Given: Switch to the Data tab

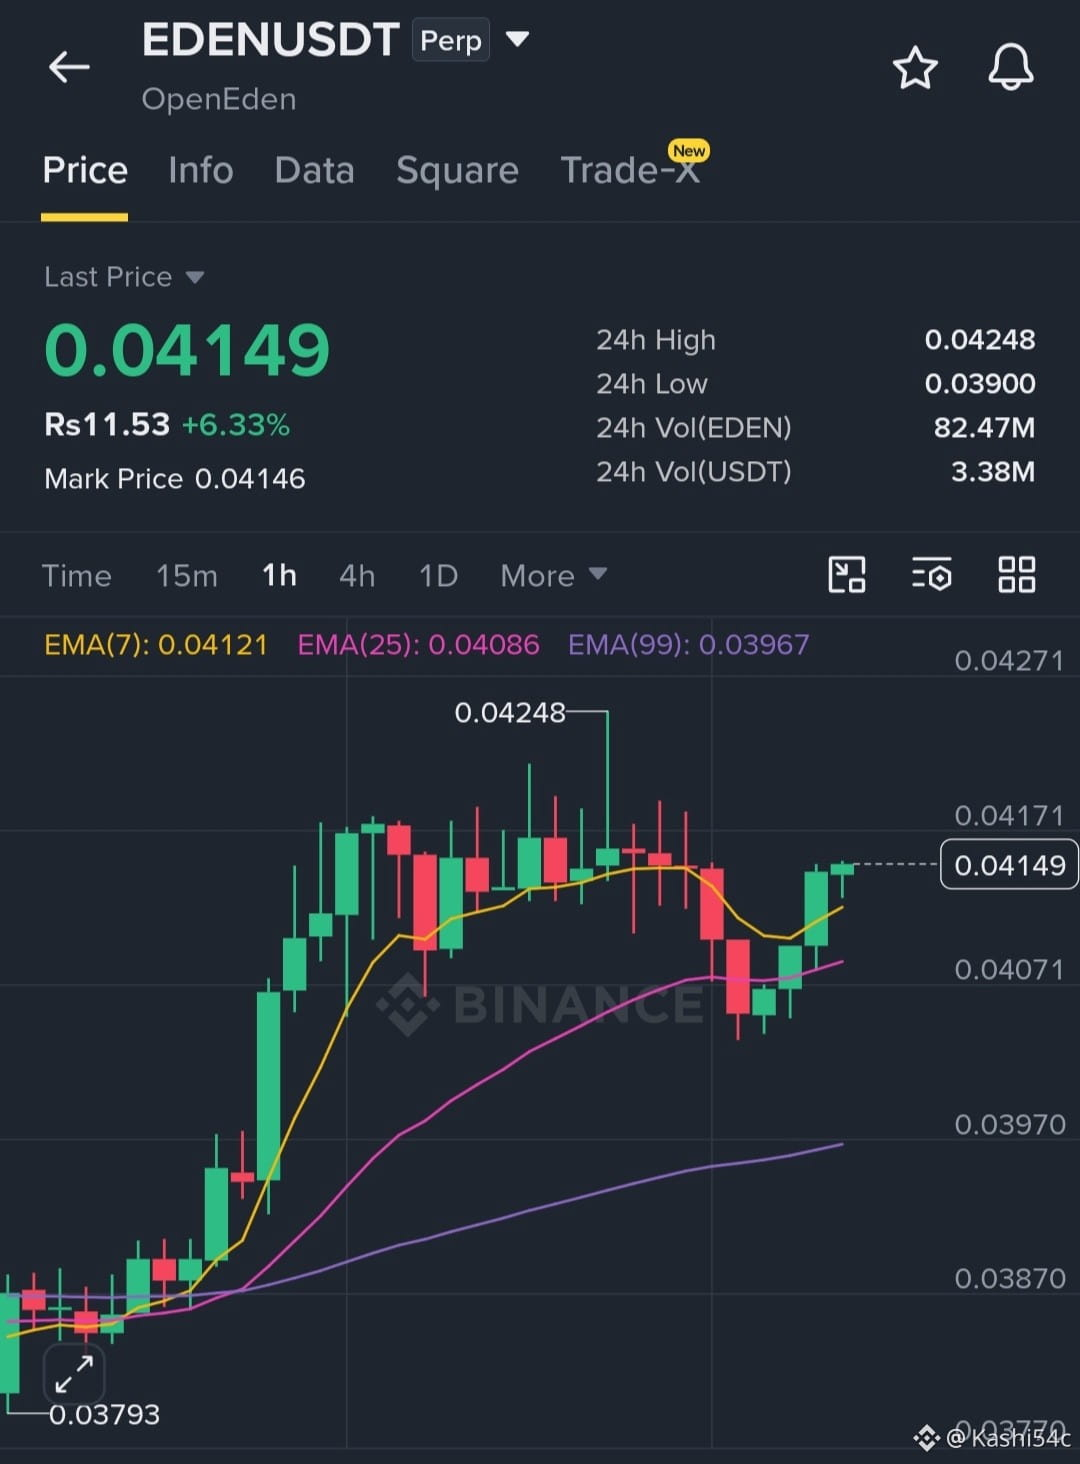Looking at the screenshot, I should pos(314,170).
